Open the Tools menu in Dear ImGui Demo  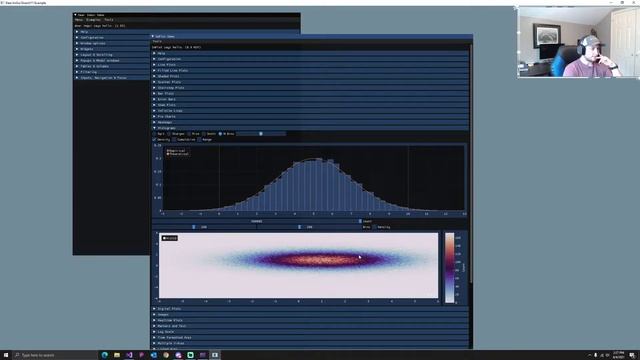click(x=109, y=20)
